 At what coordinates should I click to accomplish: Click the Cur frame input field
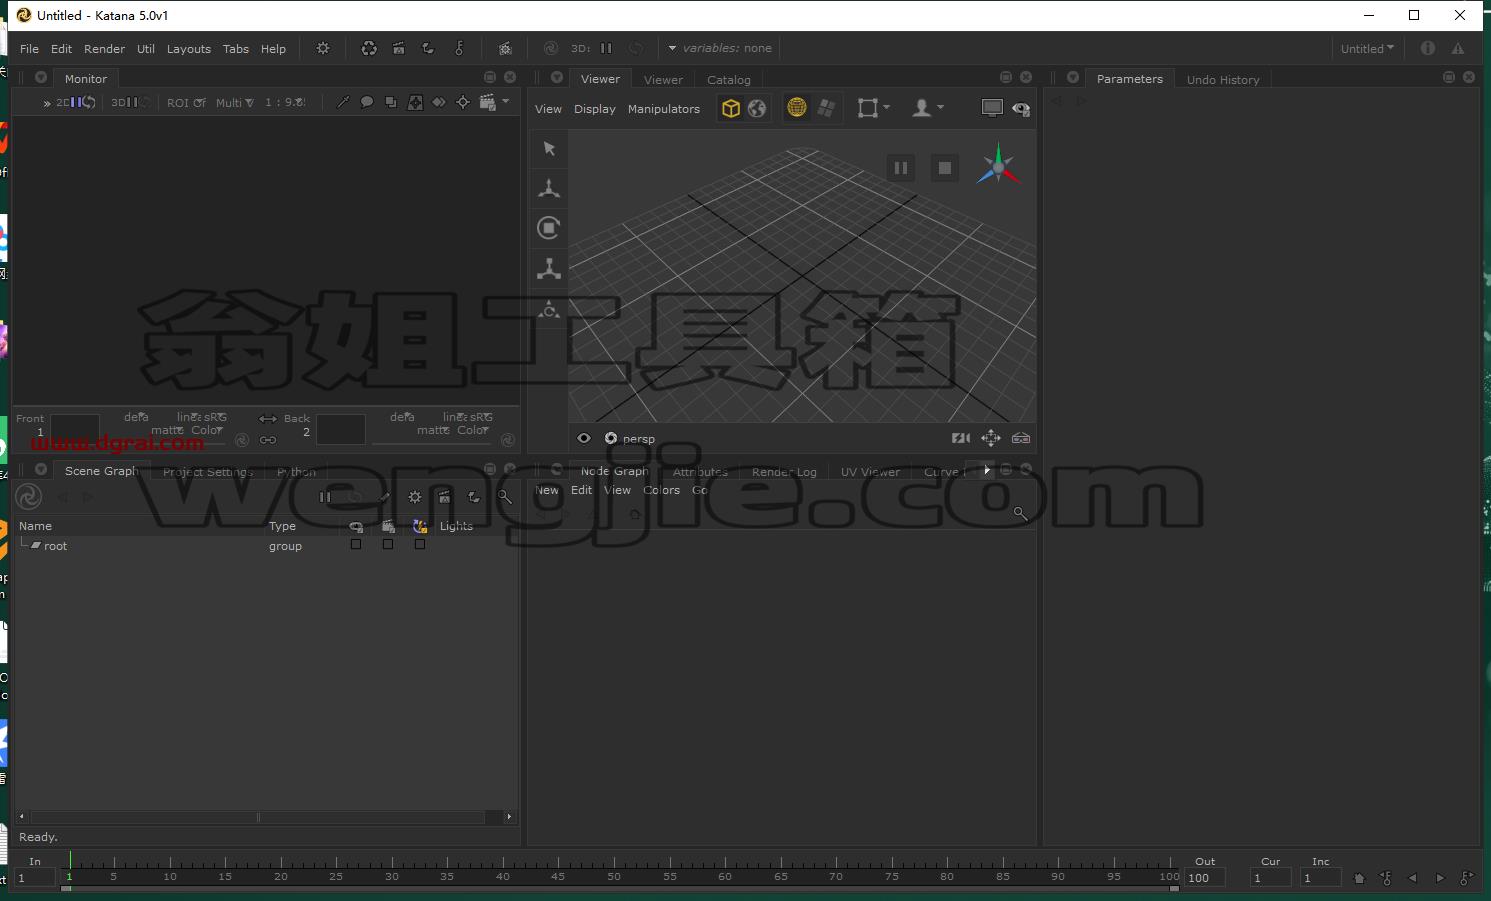point(1270,878)
